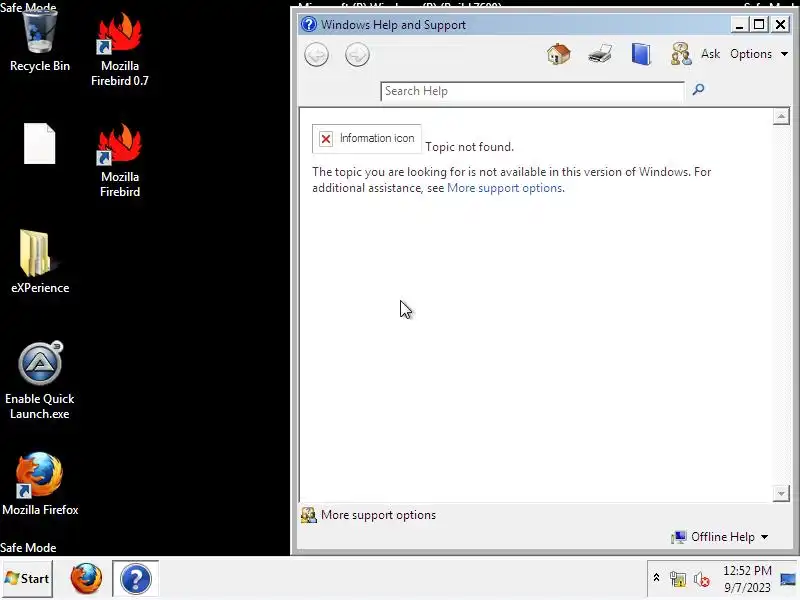The height and width of the screenshot is (600, 800).
Task: Select Enable Quick Launch.exe icon
Action: coord(40,381)
